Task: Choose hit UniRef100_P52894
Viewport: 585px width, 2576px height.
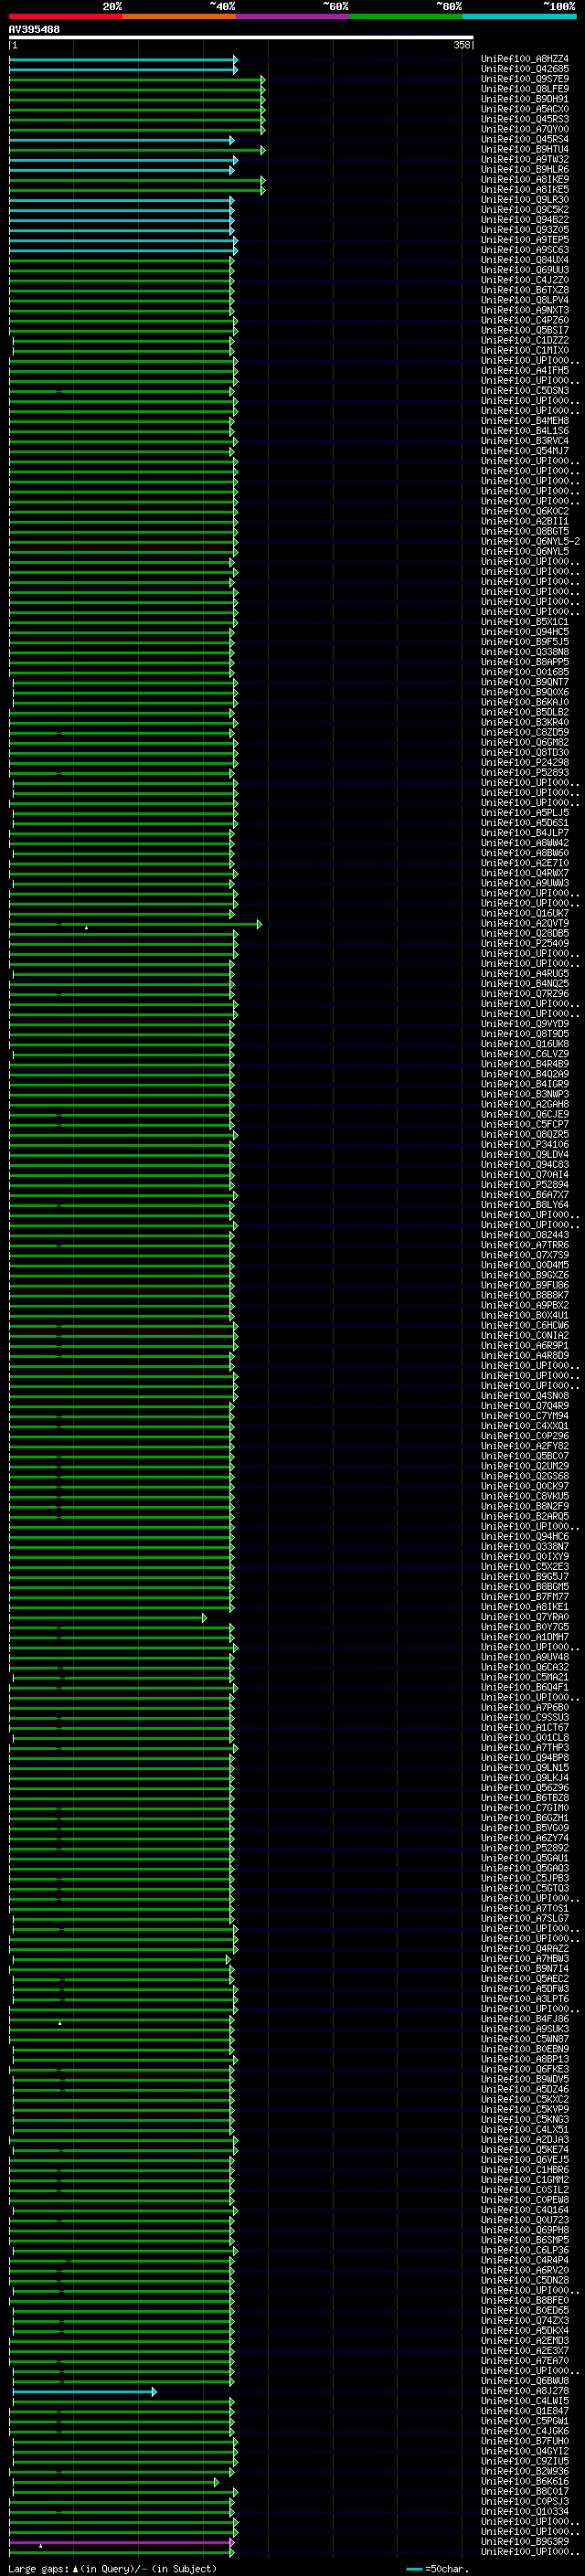Action: 525,1185
